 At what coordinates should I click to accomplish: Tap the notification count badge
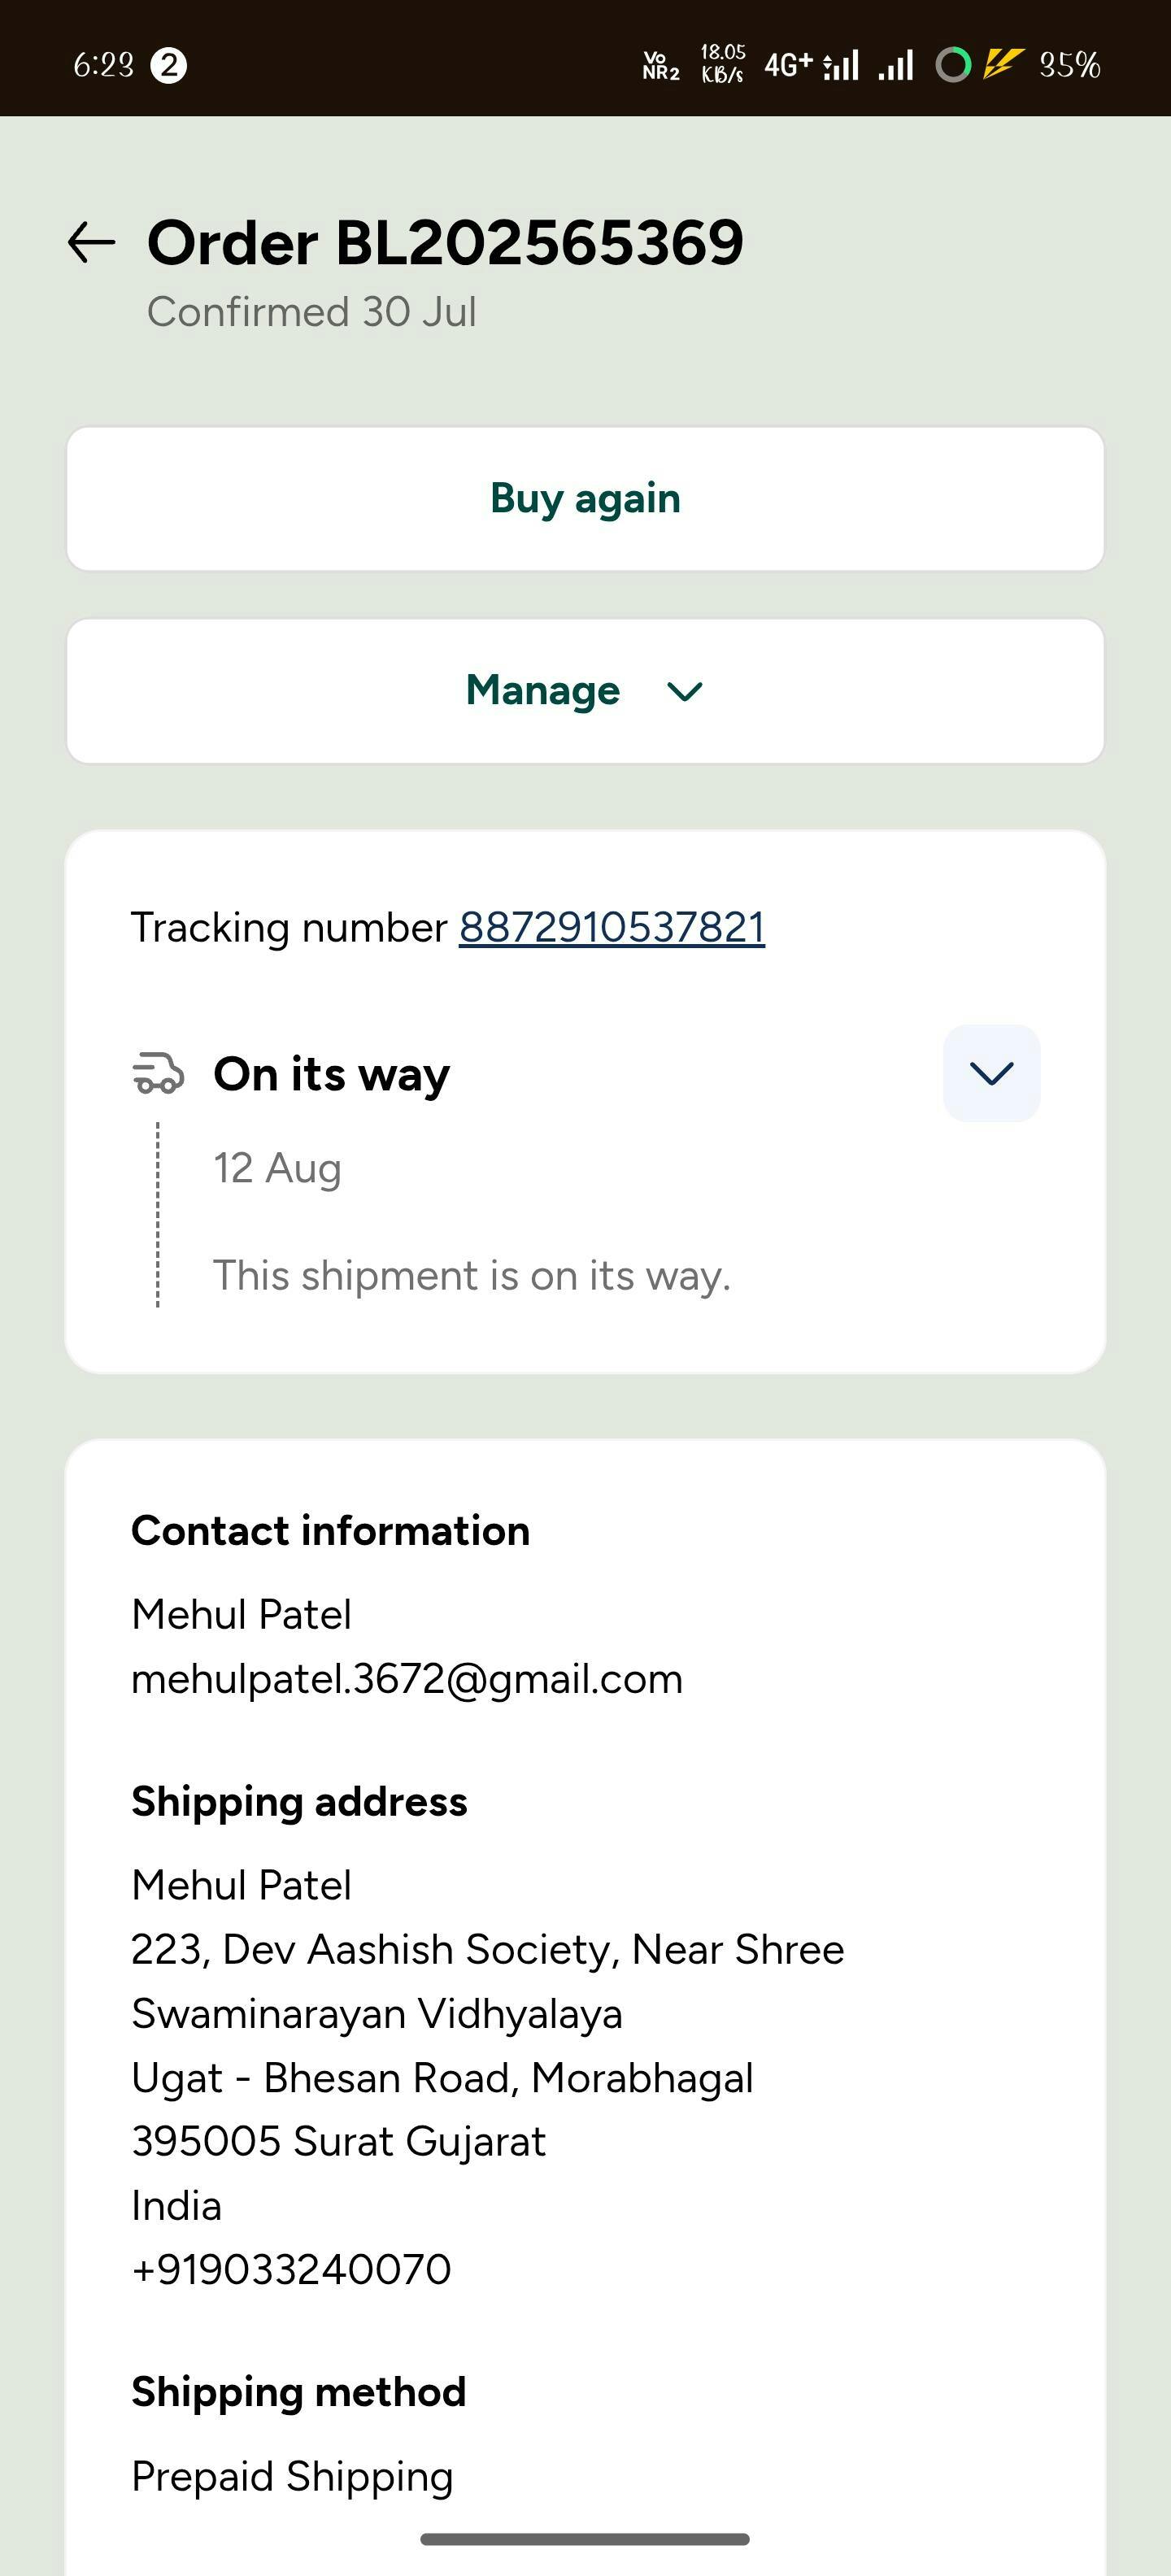click(168, 66)
